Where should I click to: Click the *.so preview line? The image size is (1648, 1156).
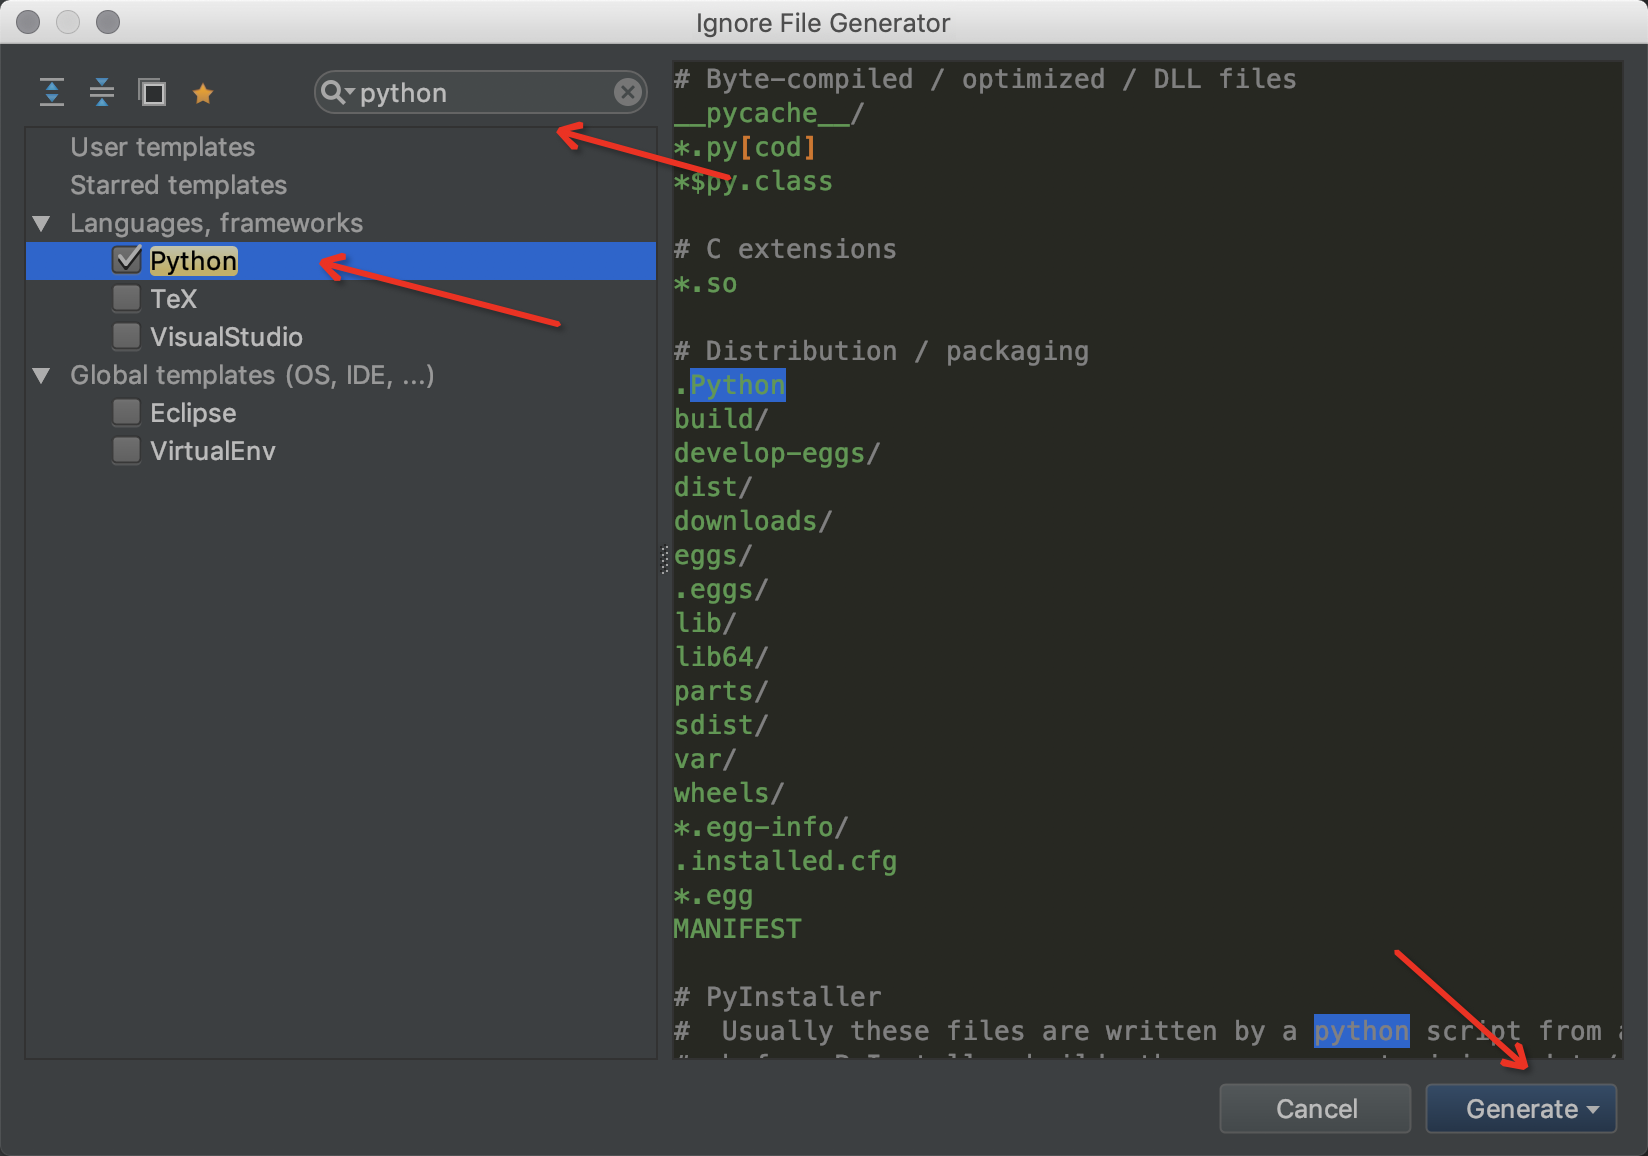click(705, 283)
